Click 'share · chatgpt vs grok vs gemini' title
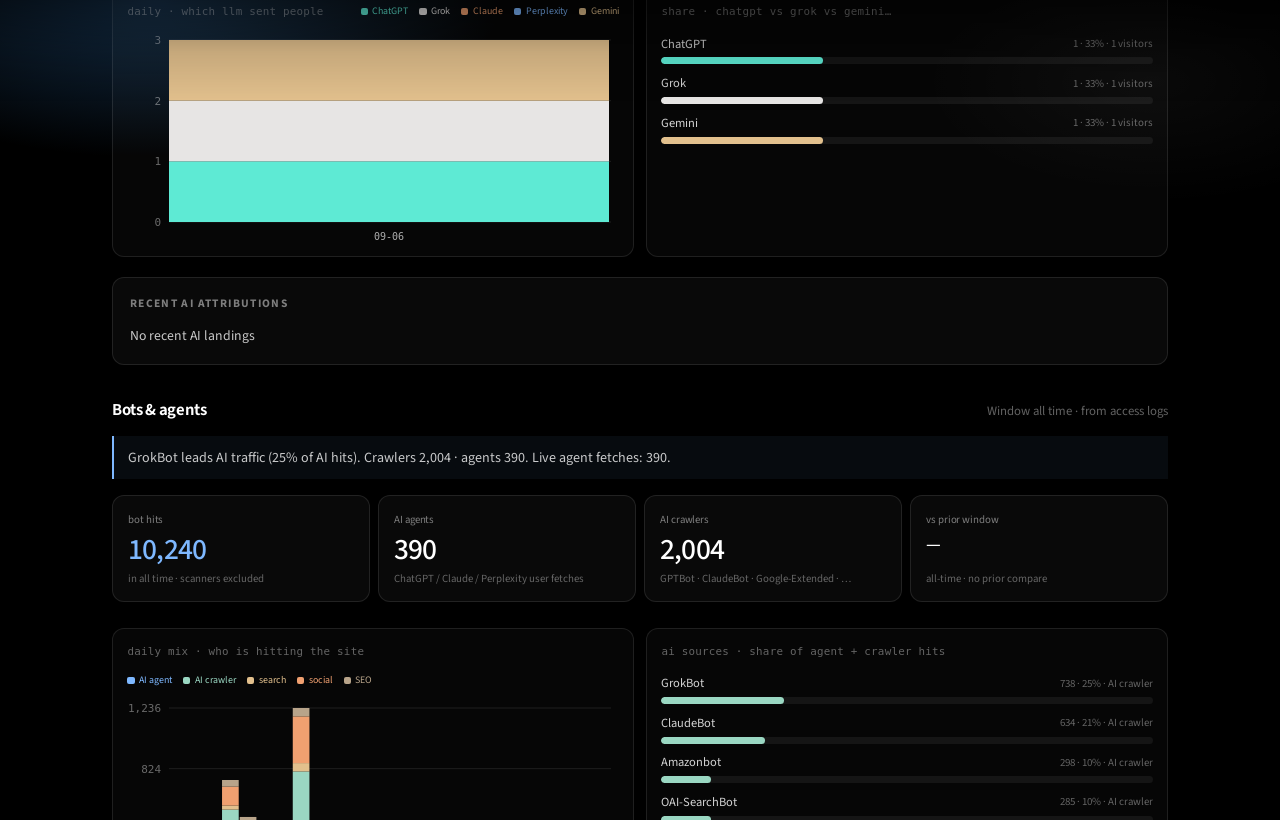Image resolution: width=1280 pixels, height=820 pixels. pos(776,12)
